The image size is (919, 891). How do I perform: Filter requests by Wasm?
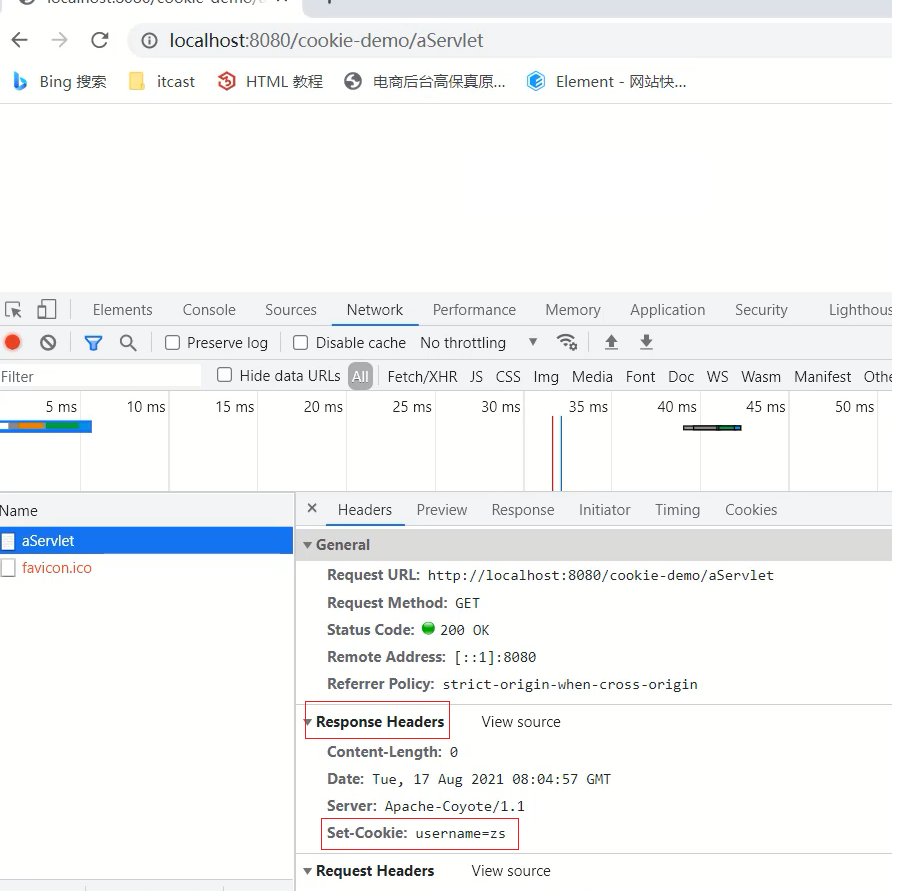pyautogui.click(x=761, y=376)
